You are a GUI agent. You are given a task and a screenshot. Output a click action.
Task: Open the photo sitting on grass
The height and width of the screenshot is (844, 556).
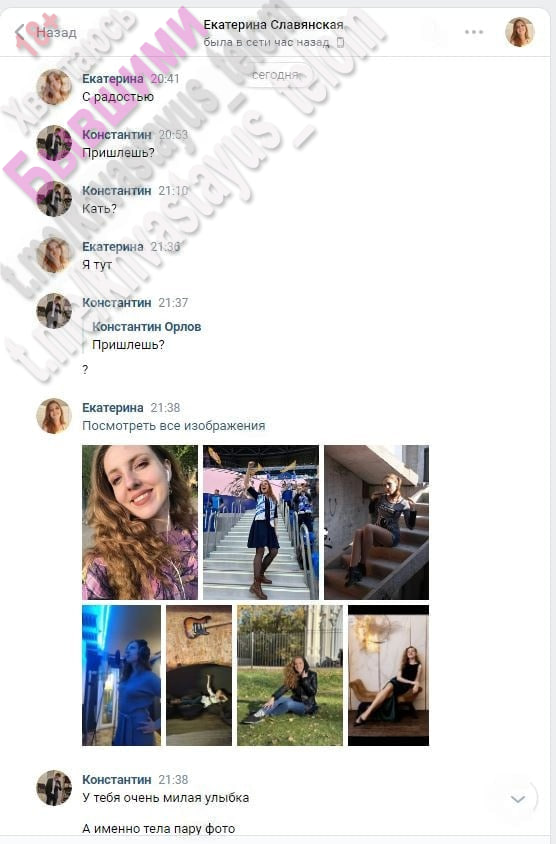(x=290, y=675)
